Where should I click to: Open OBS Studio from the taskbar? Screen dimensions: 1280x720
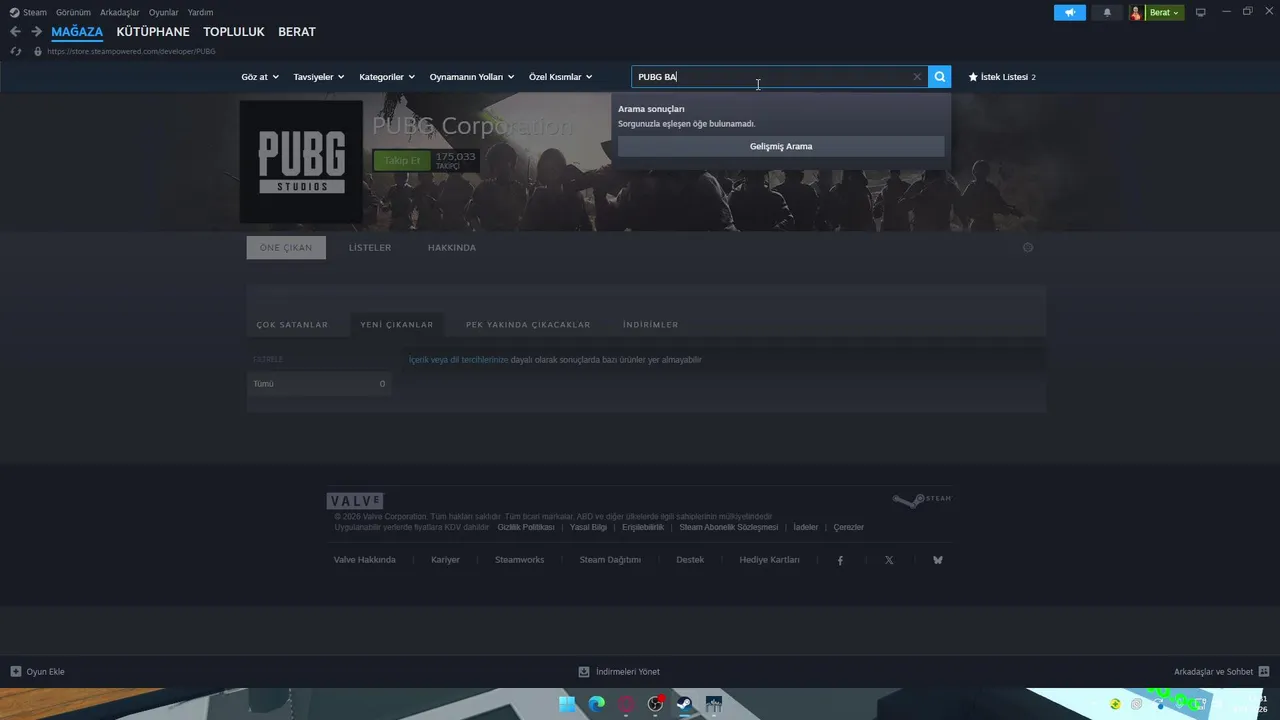655,704
